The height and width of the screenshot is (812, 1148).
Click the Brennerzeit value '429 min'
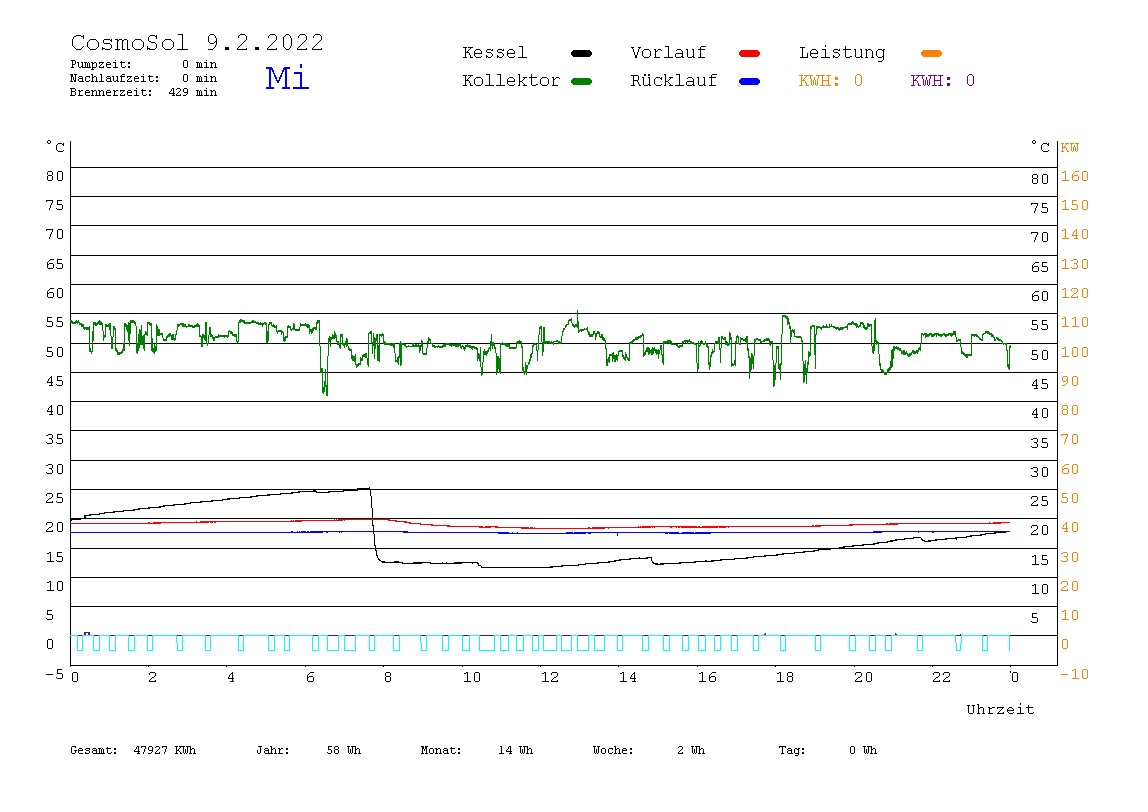point(193,92)
